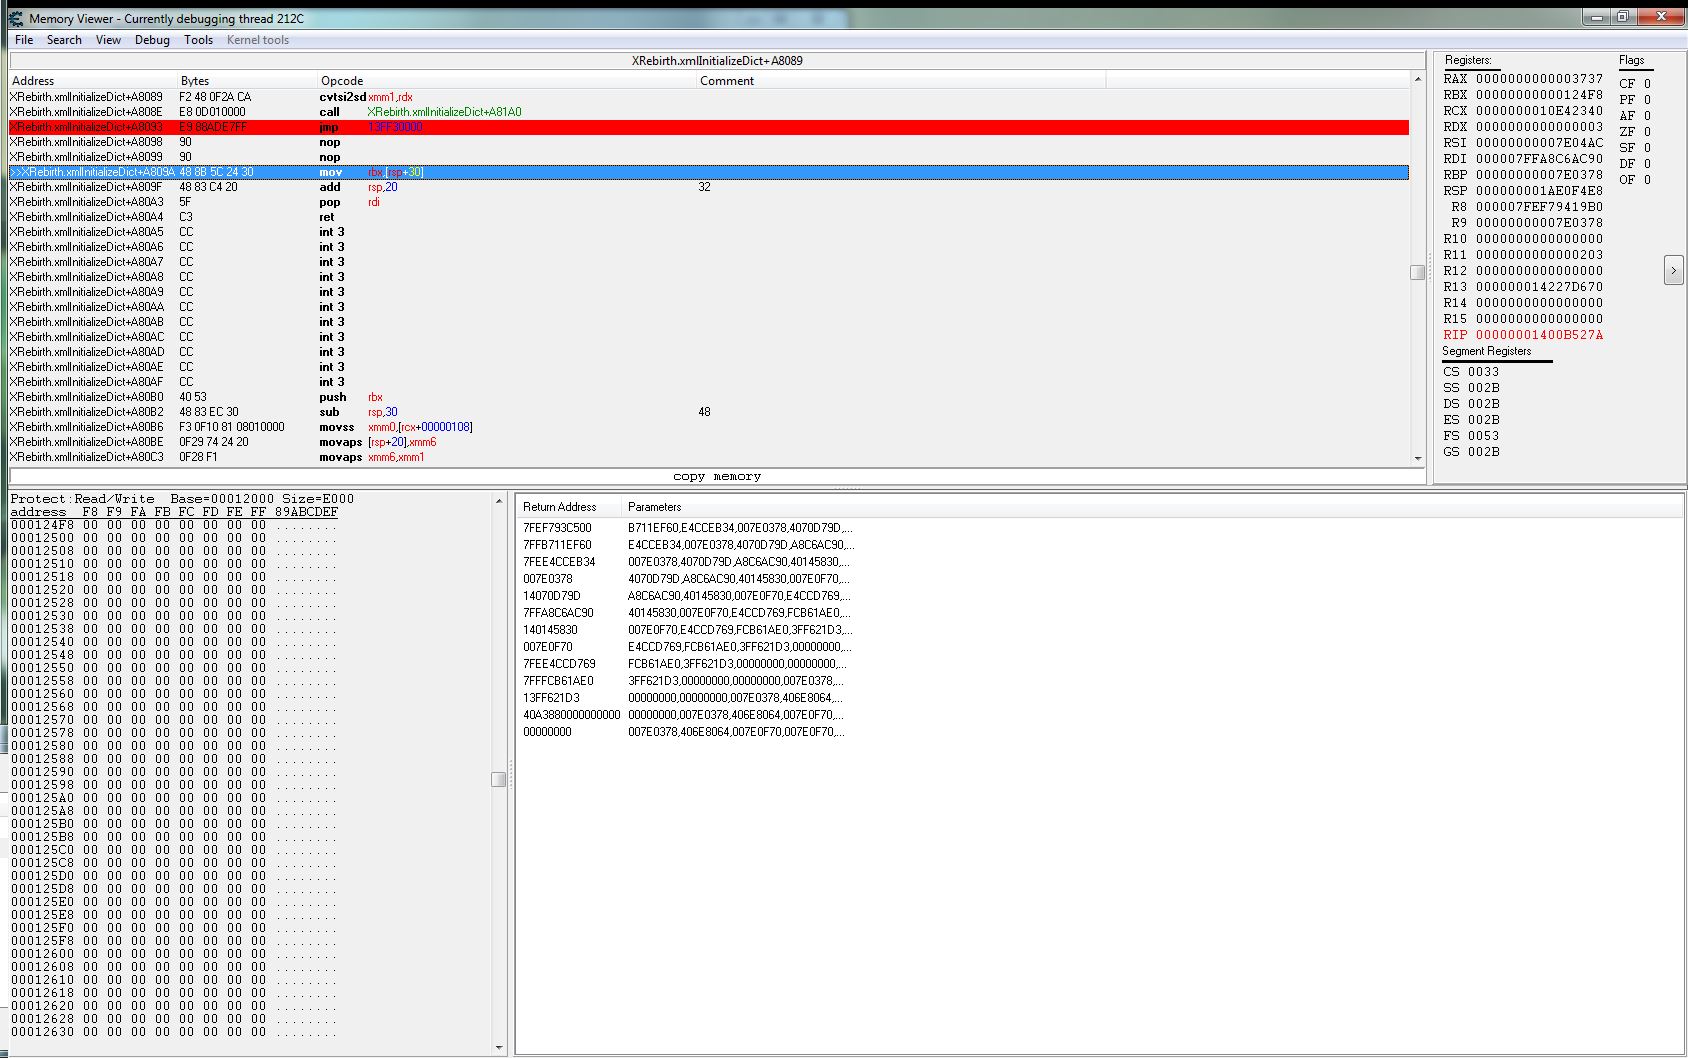1688x1058 pixels.
Task: Open the File menu
Action: tap(24, 40)
